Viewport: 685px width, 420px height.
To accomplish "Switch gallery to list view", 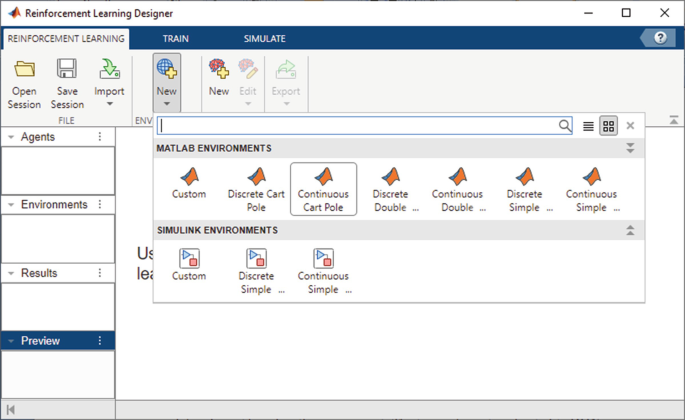I will coord(588,126).
